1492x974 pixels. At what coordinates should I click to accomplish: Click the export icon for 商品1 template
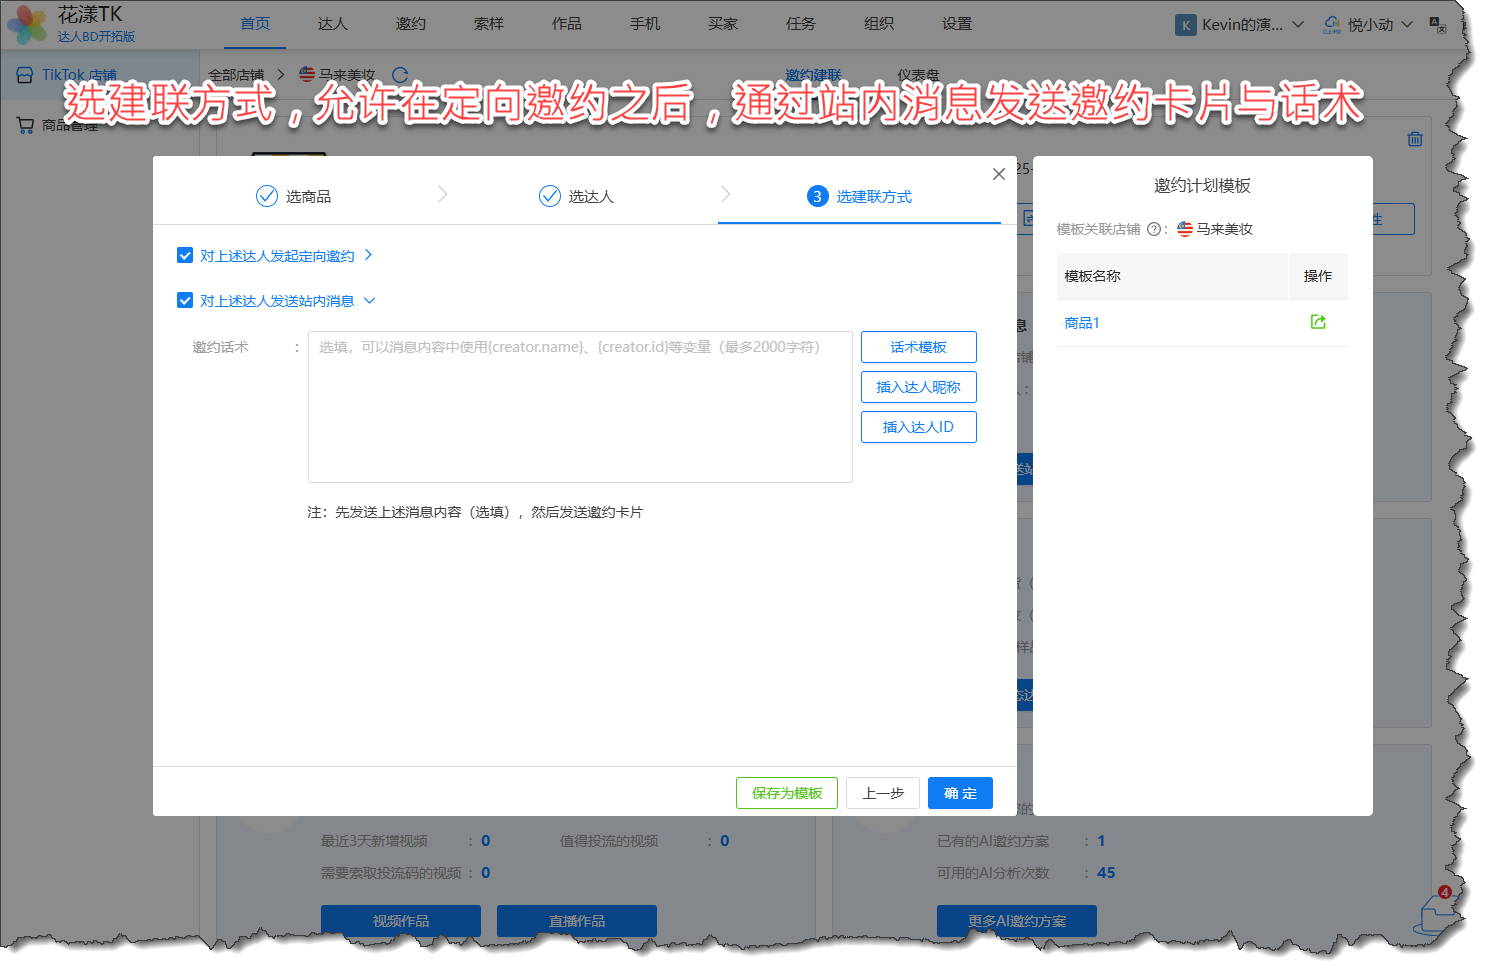point(1317,322)
